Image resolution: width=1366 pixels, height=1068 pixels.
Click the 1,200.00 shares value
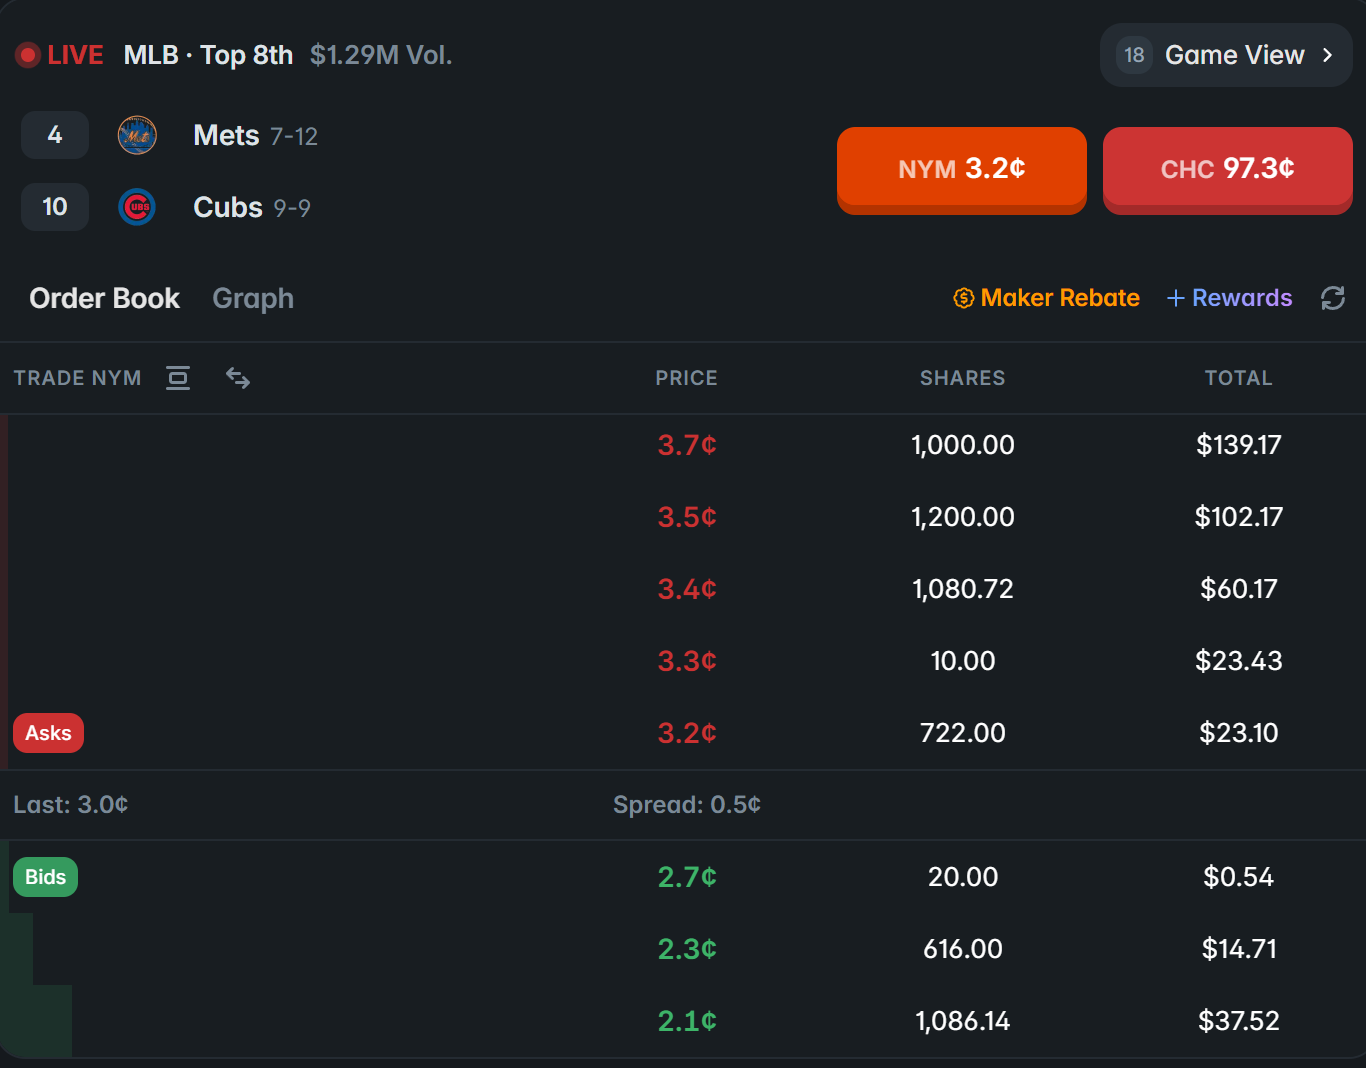click(x=963, y=517)
